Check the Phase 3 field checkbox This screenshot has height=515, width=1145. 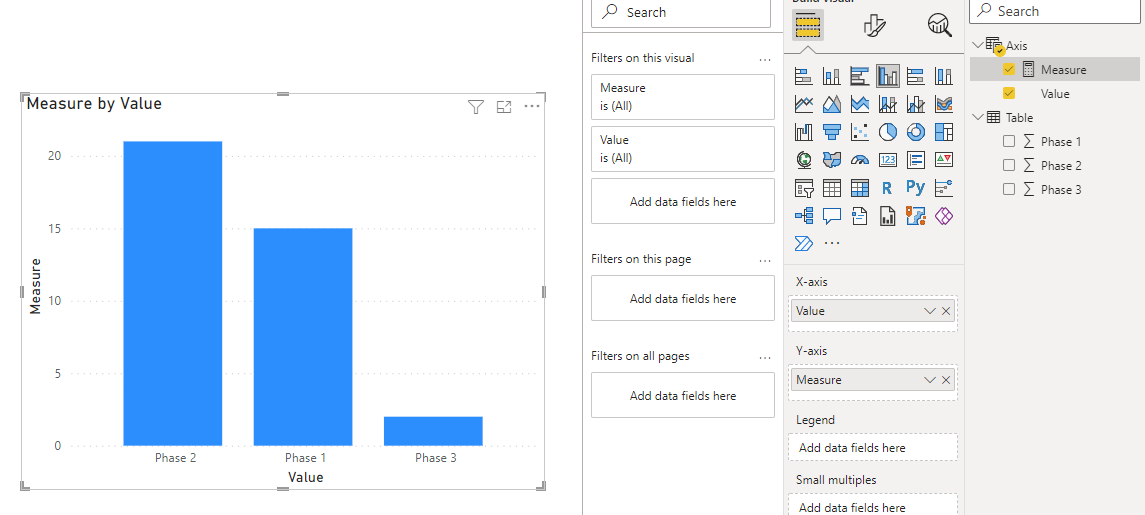click(x=1009, y=189)
